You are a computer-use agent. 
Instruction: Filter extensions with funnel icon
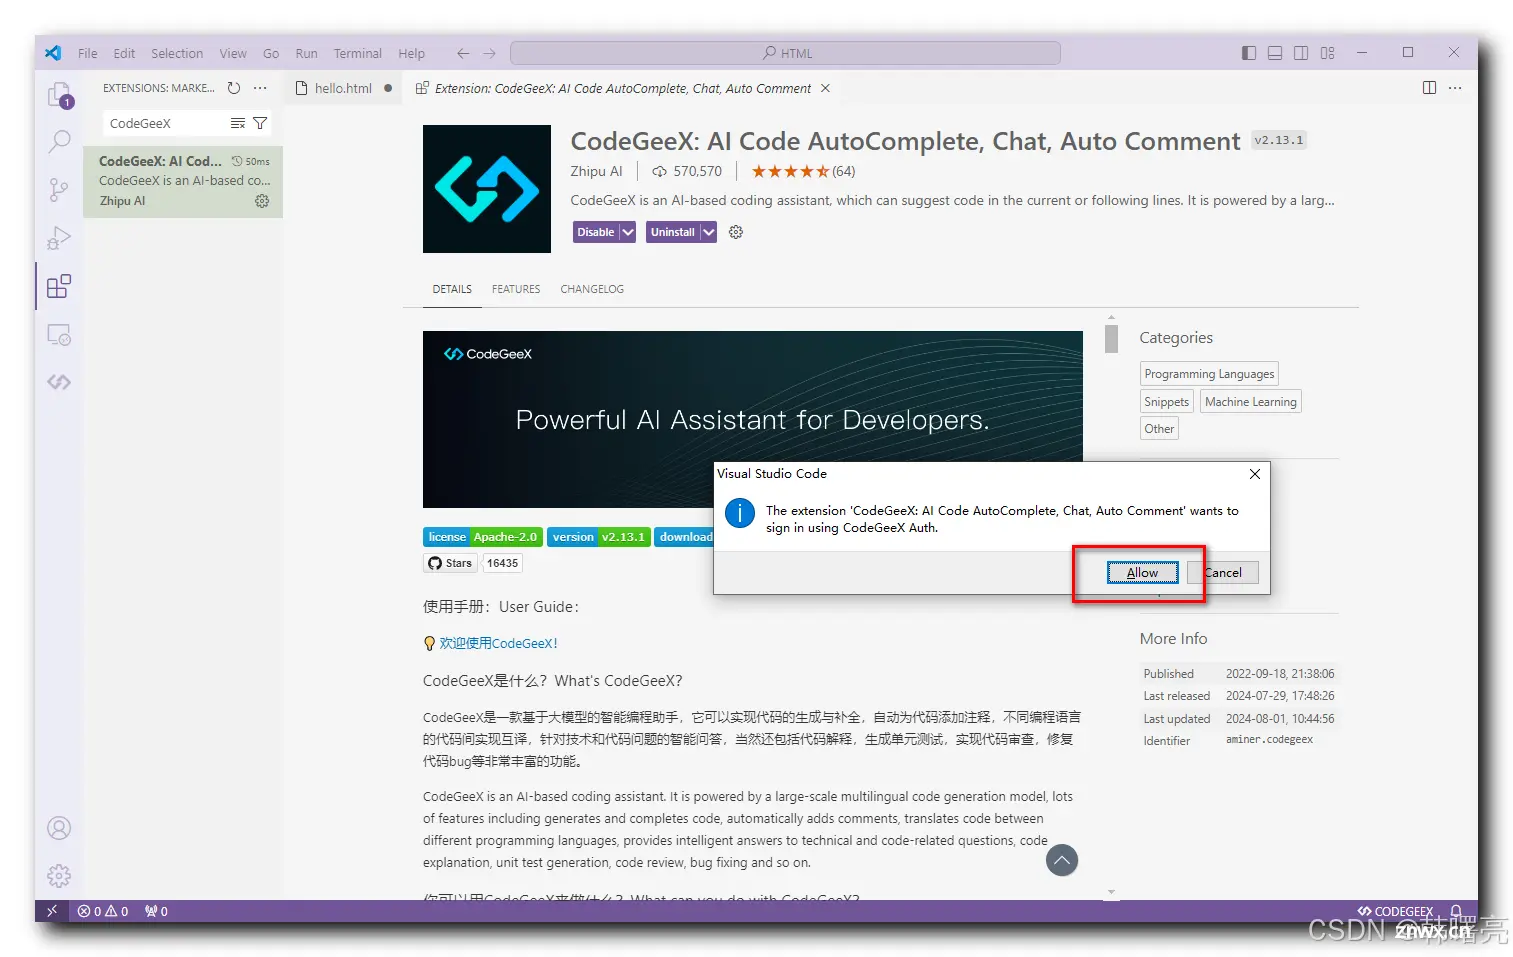pyautogui.click(x=260, y=123)
